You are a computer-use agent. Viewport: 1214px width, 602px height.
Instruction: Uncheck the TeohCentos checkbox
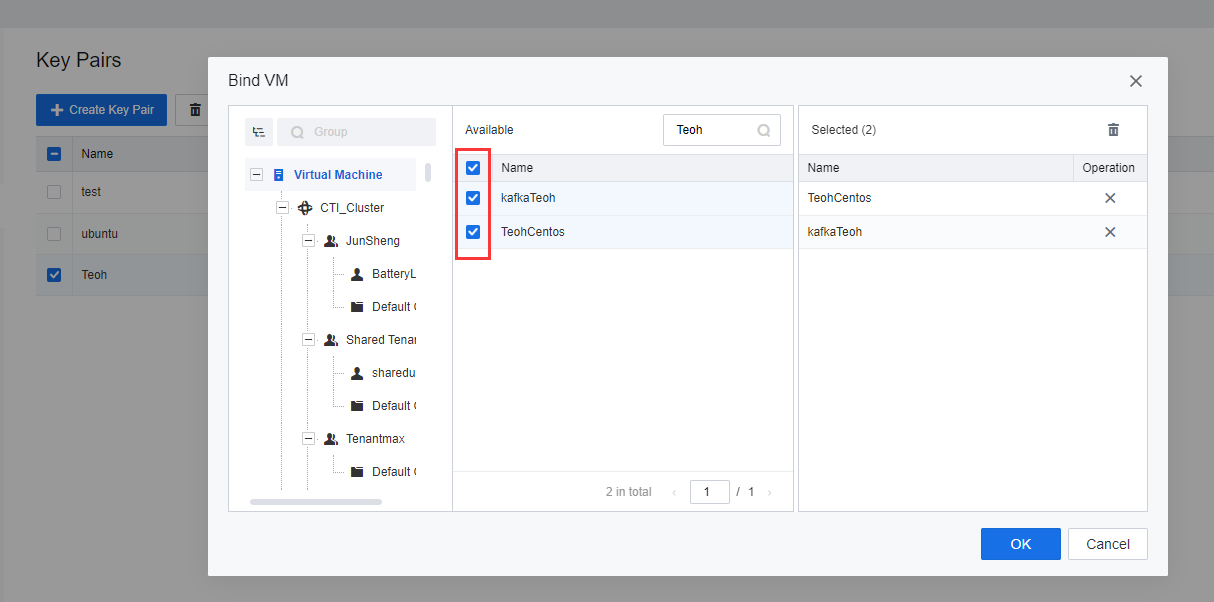pos(473,232)
